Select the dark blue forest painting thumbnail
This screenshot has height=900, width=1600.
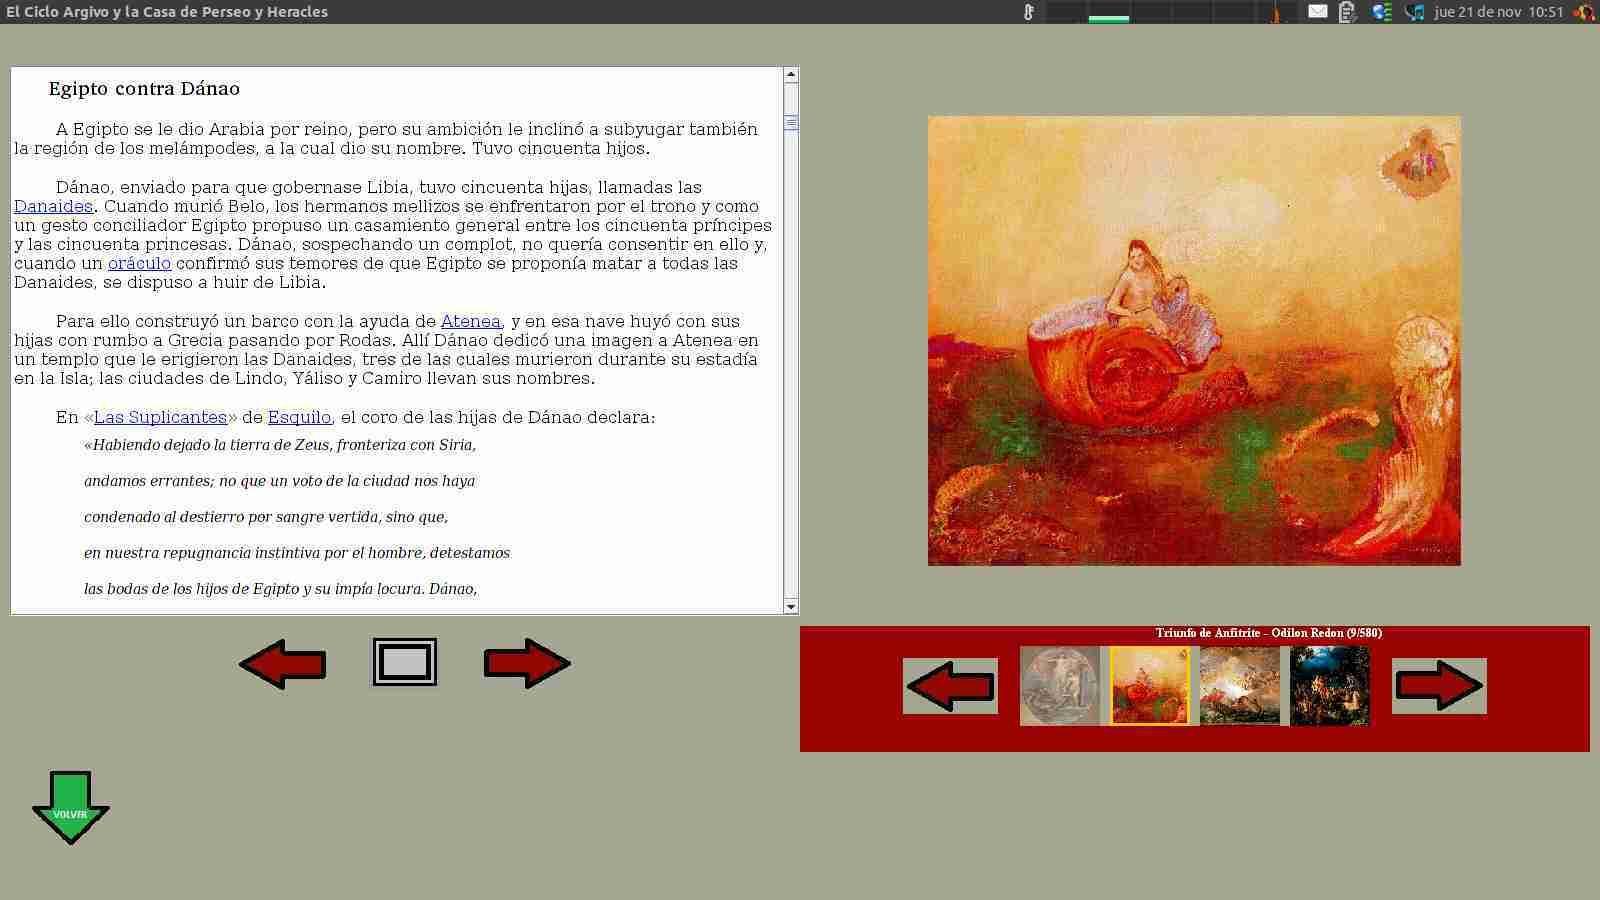pos(1330,686)
